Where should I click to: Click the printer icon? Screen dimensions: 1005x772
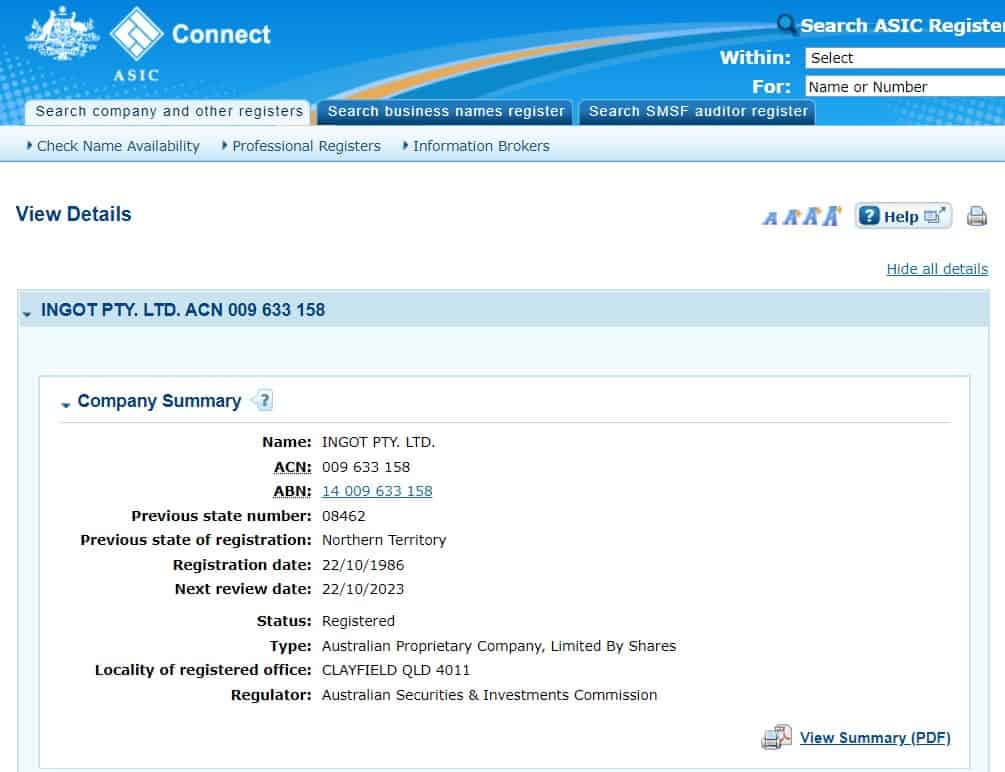click(977, 216)
